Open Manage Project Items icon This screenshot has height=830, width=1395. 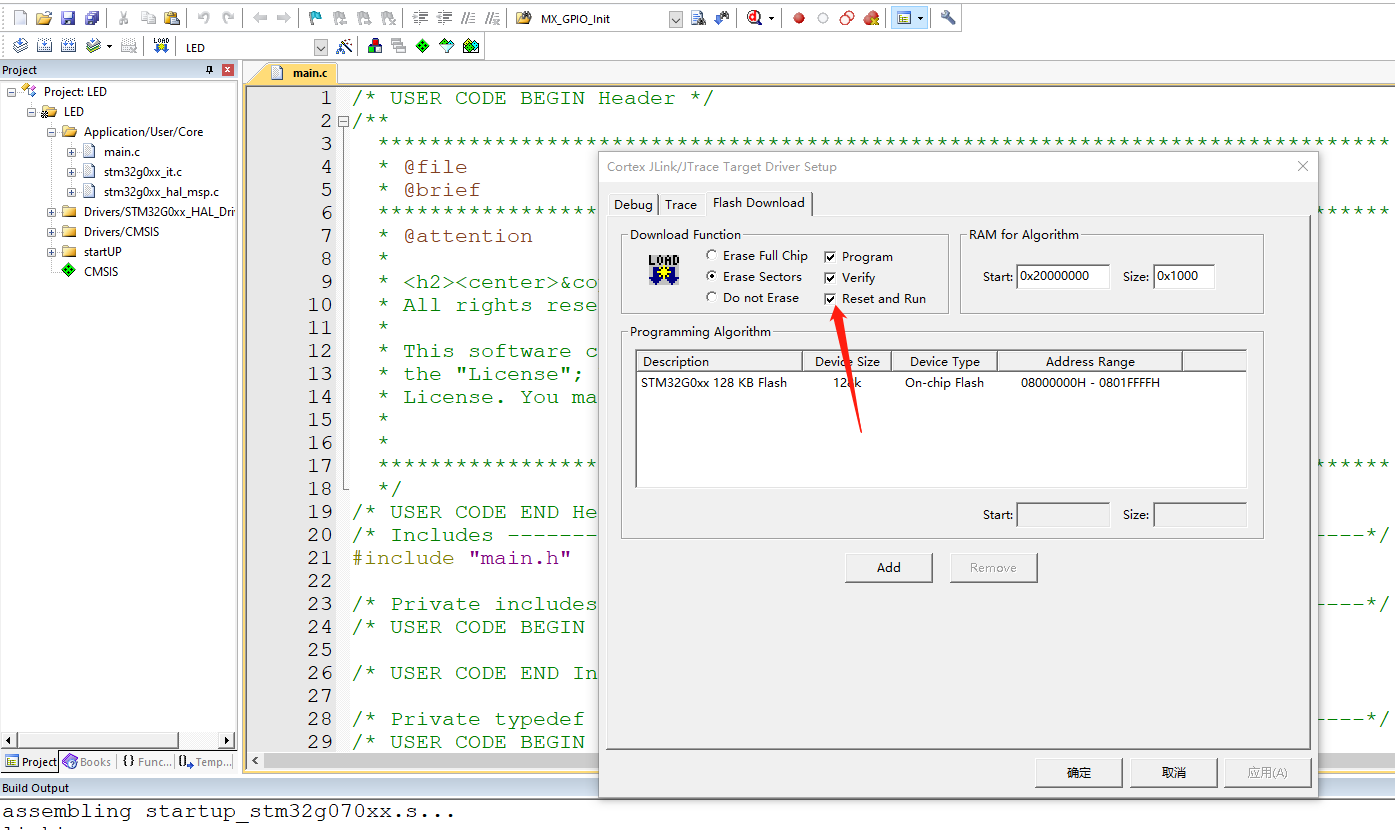click(x=374, y=46)
